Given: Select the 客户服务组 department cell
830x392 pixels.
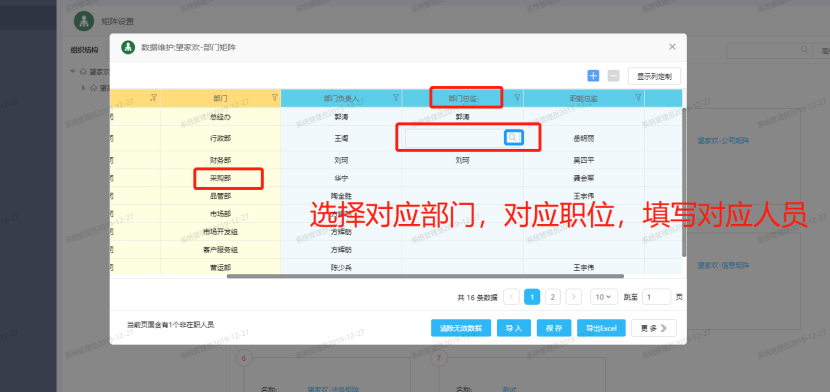Looking at the screenshot, I should point(221,250).
